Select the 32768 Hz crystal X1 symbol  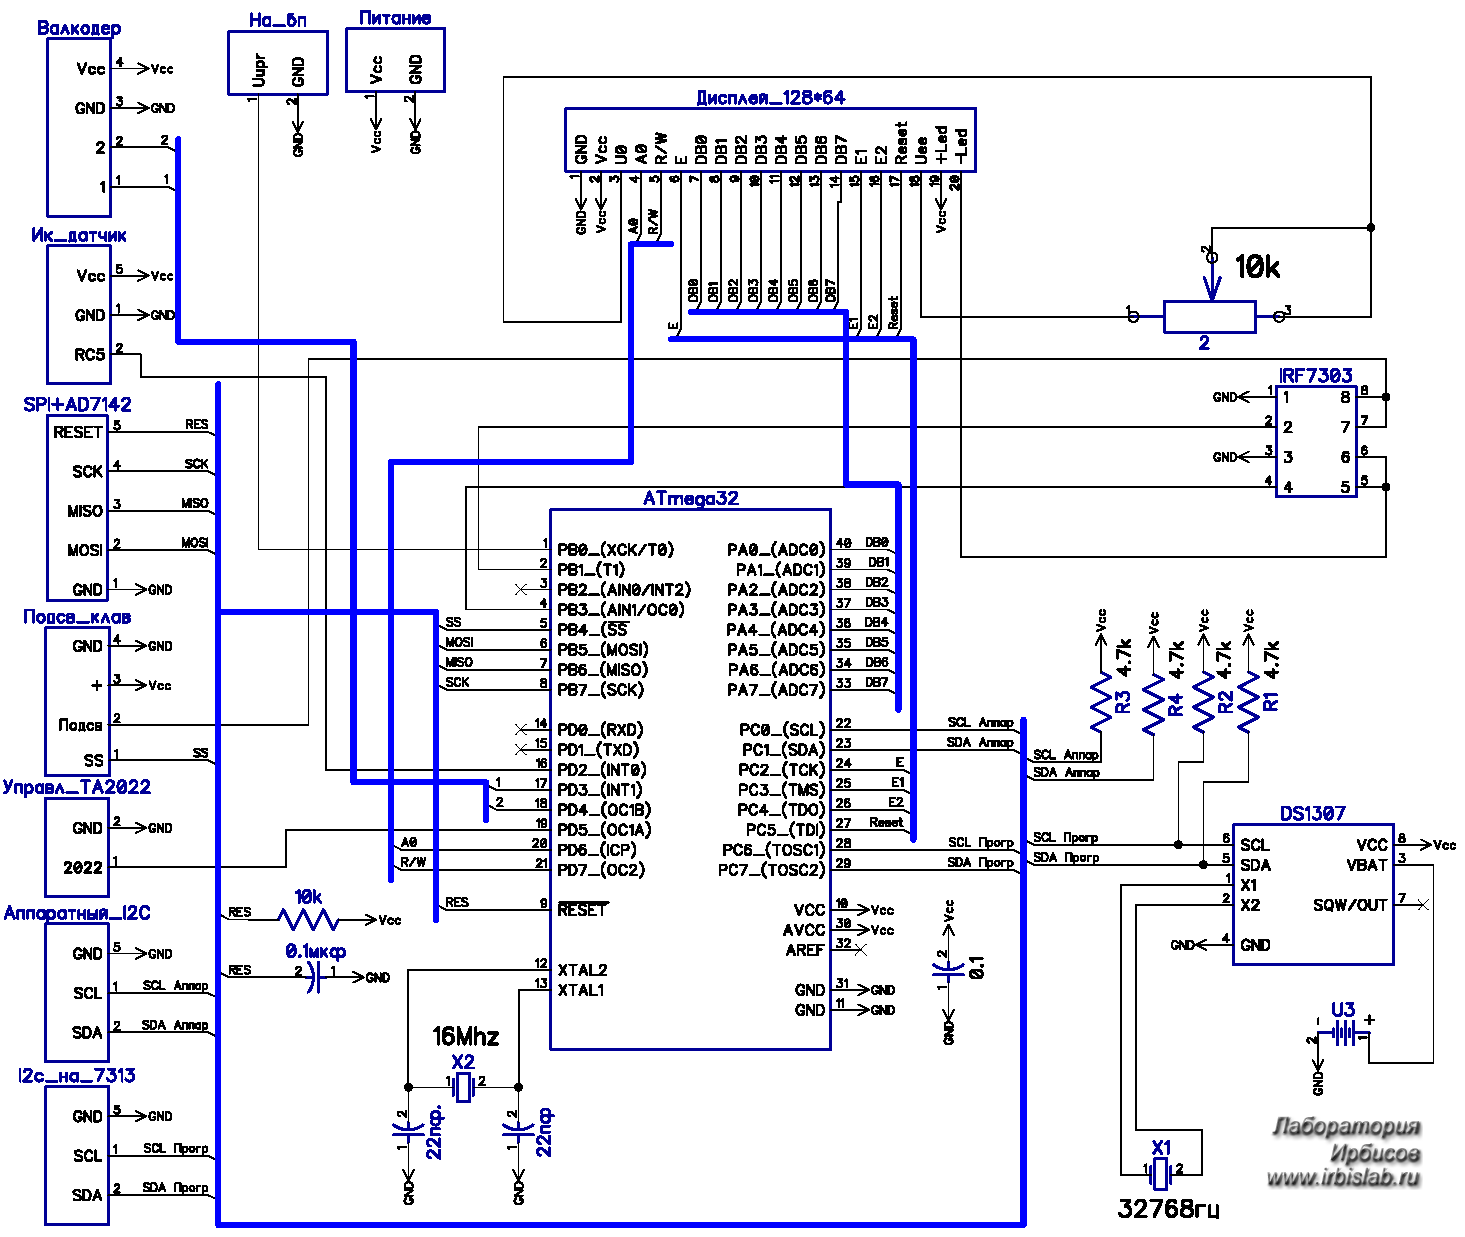[1161, 1169]
